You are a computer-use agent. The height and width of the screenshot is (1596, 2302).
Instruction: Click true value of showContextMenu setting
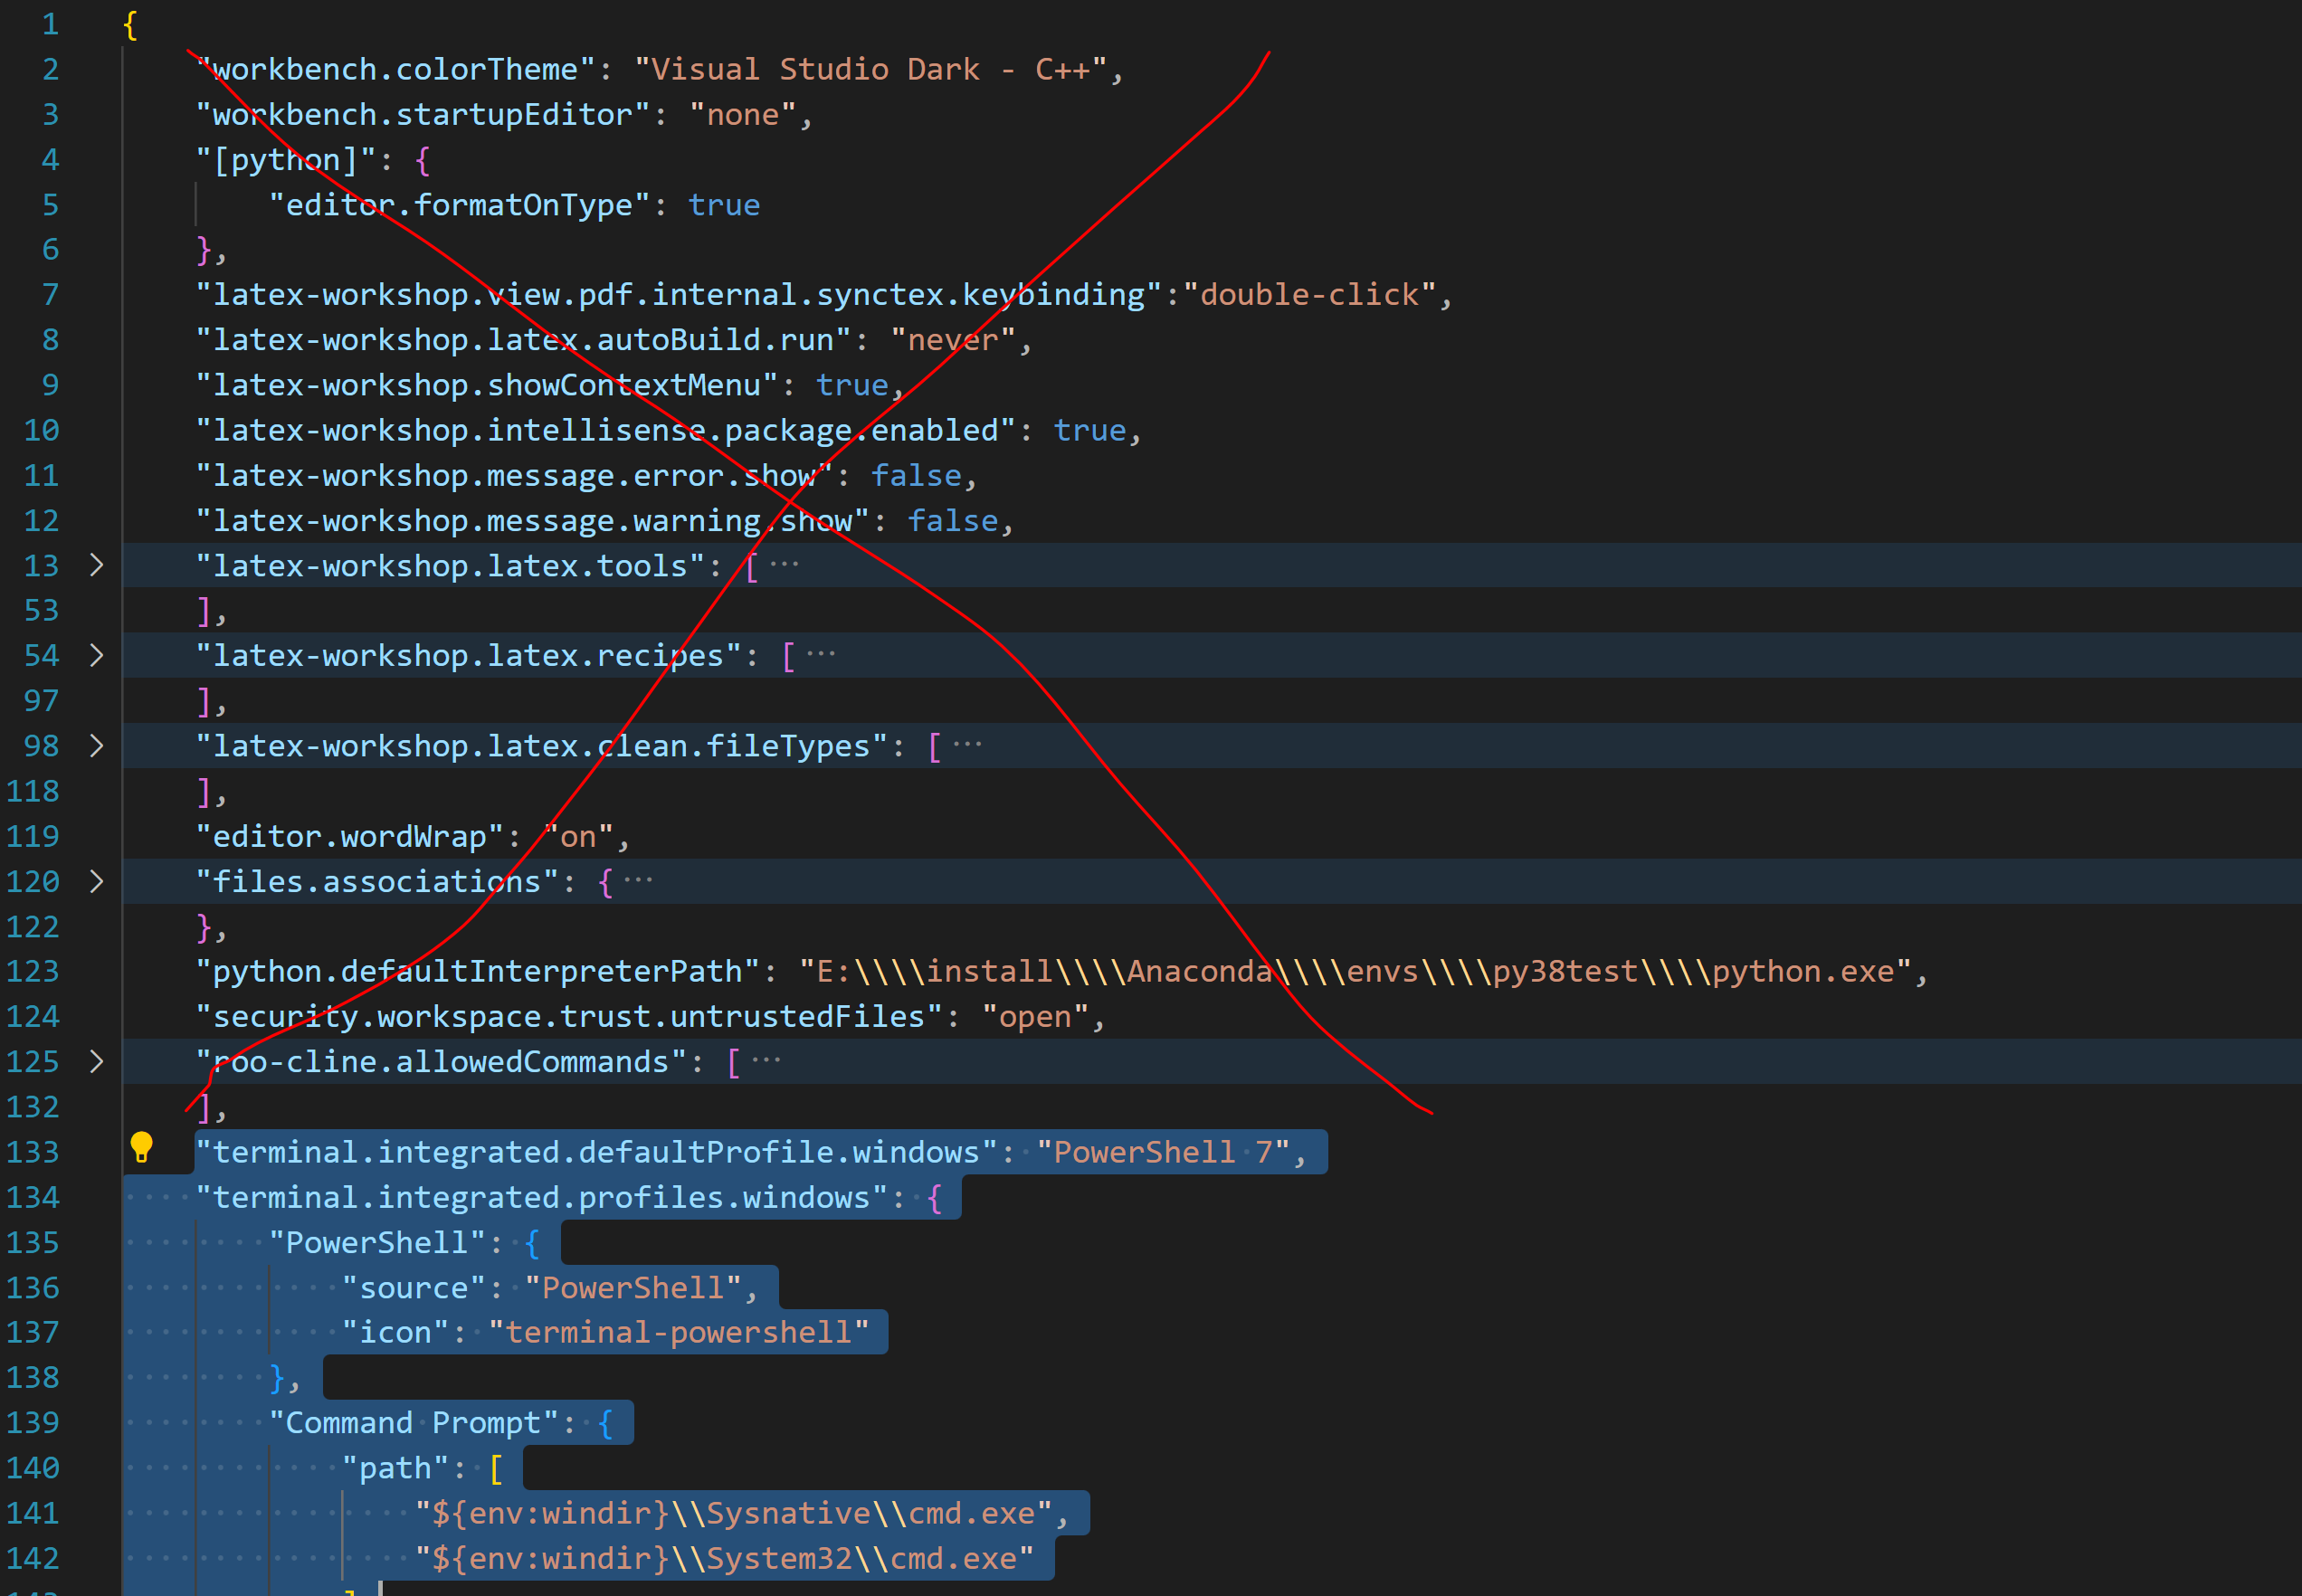click(x=852, y=386)
